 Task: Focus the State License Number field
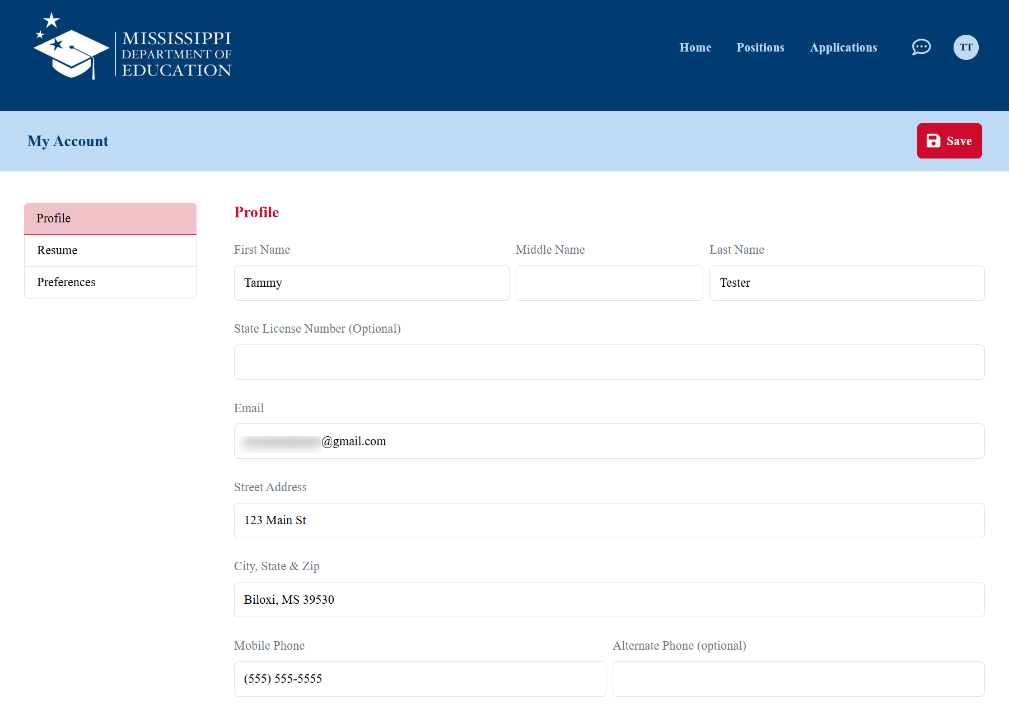tap(608, 362)
